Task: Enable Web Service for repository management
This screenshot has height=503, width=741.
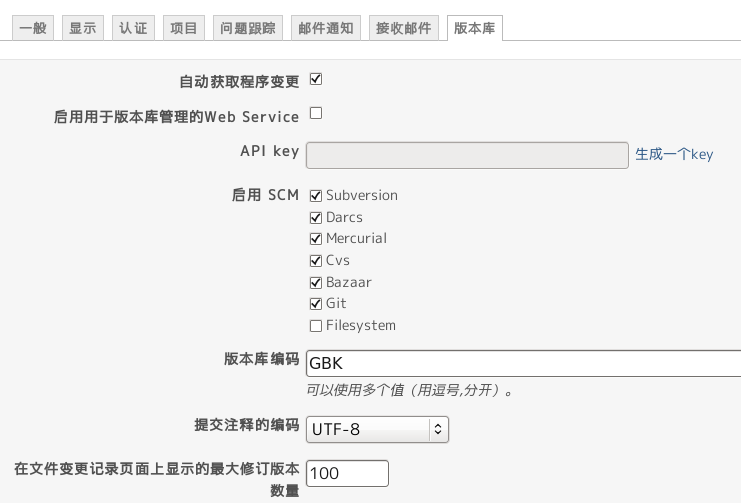Action: [x=316, y=113]
